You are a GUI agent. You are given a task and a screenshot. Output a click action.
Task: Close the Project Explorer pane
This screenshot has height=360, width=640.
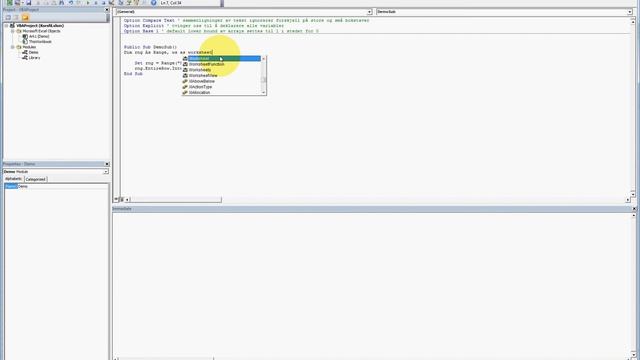tap(107, 10)
